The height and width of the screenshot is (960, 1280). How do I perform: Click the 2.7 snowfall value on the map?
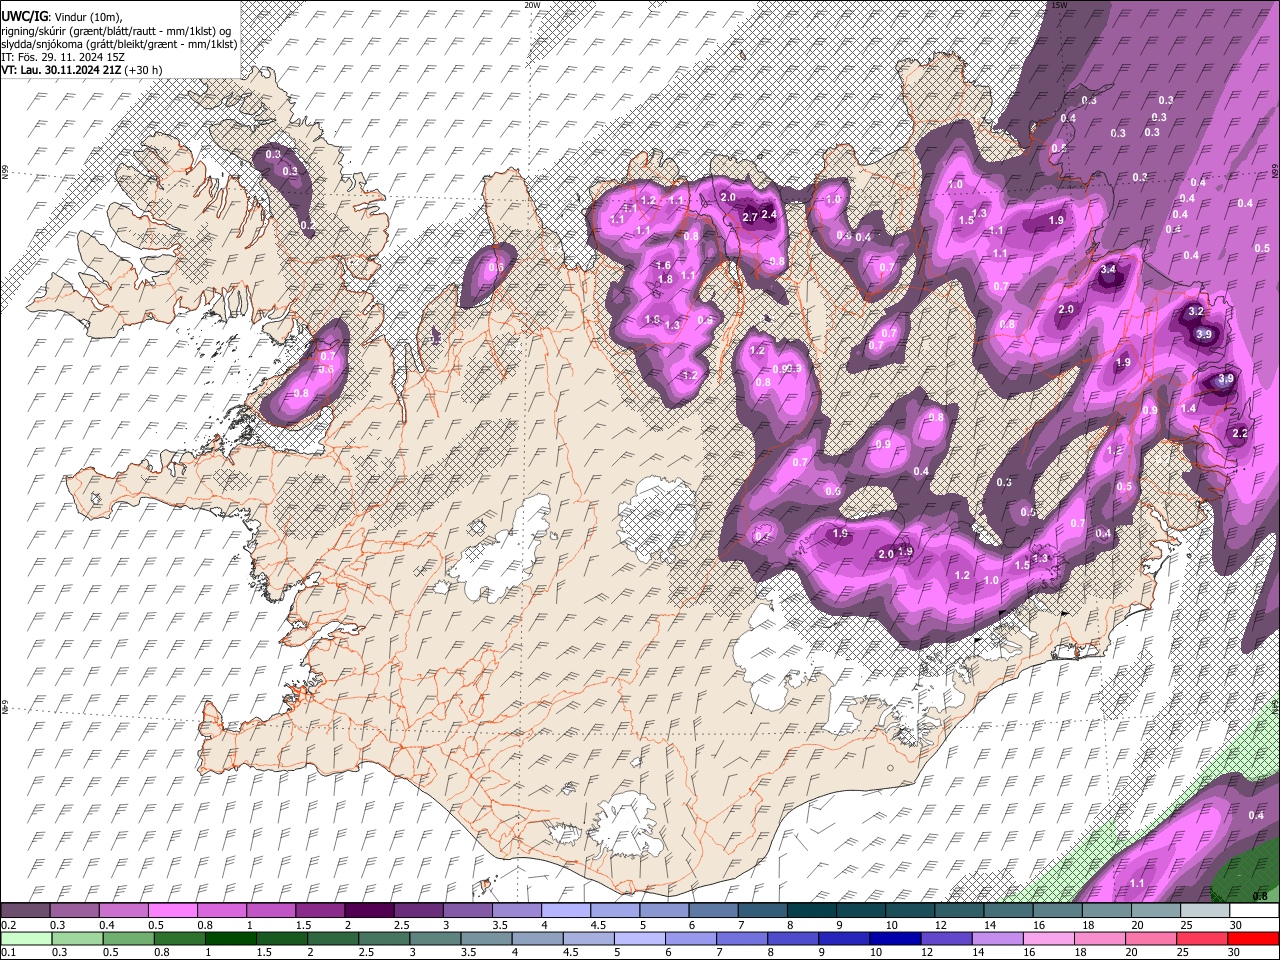(749, 218)
